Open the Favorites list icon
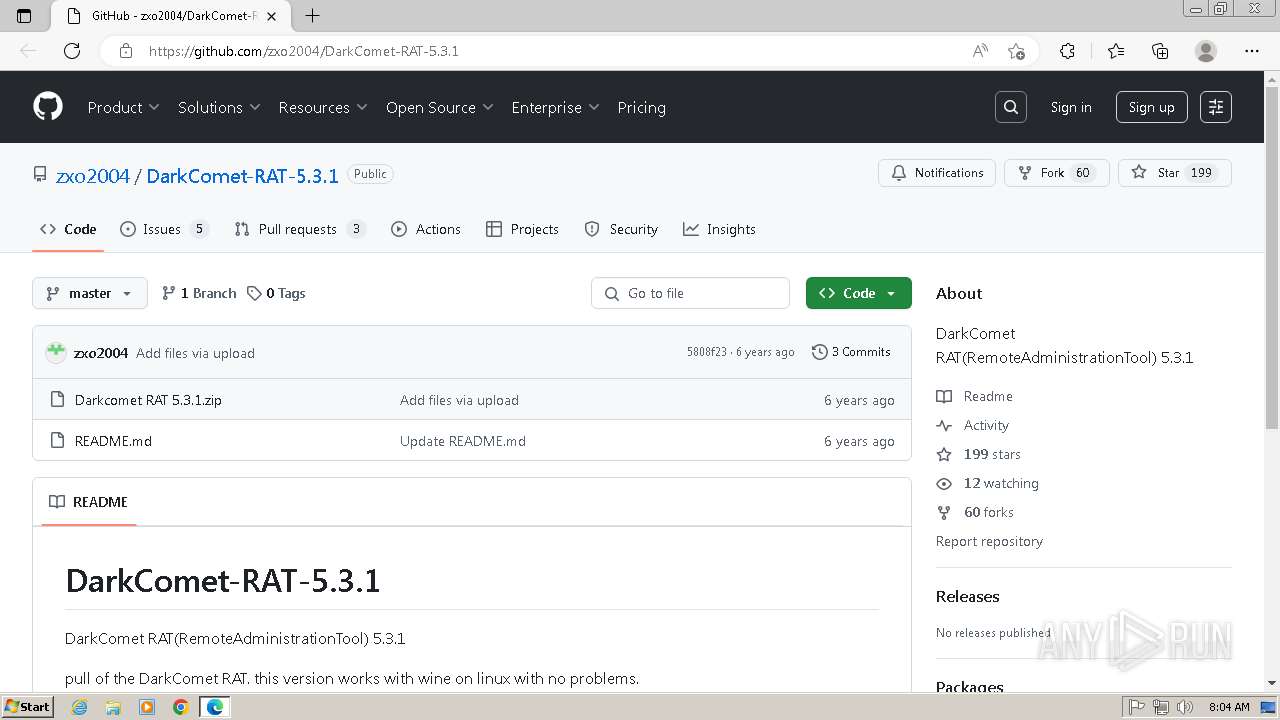The image size is (1280, 720). (1116, 51)
